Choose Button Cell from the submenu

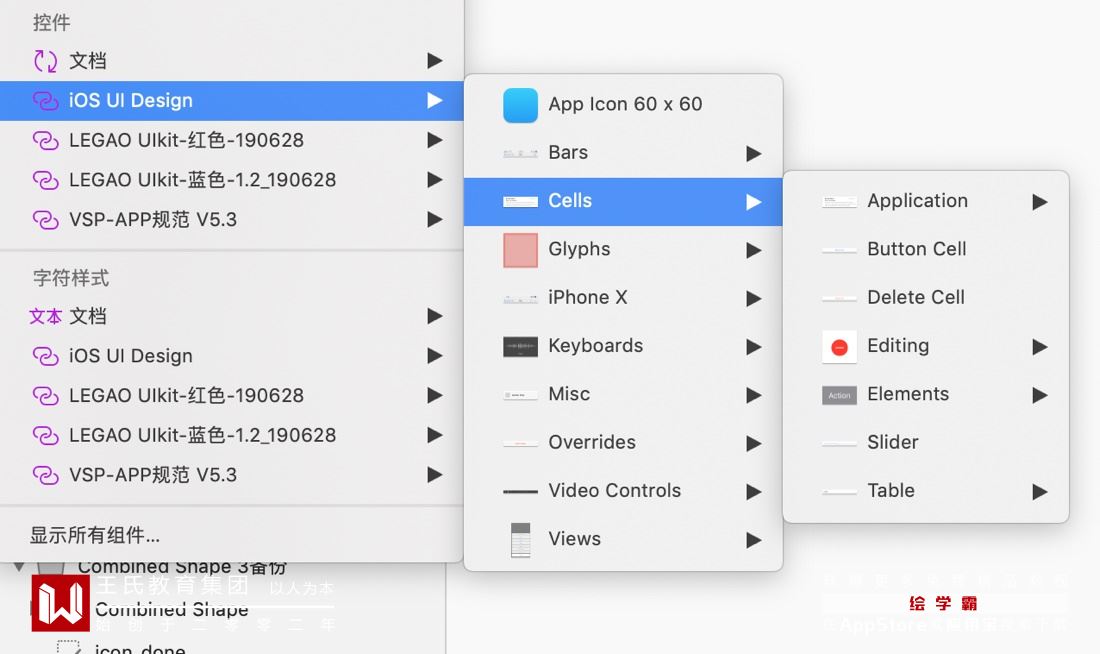[x=926, y=251]
